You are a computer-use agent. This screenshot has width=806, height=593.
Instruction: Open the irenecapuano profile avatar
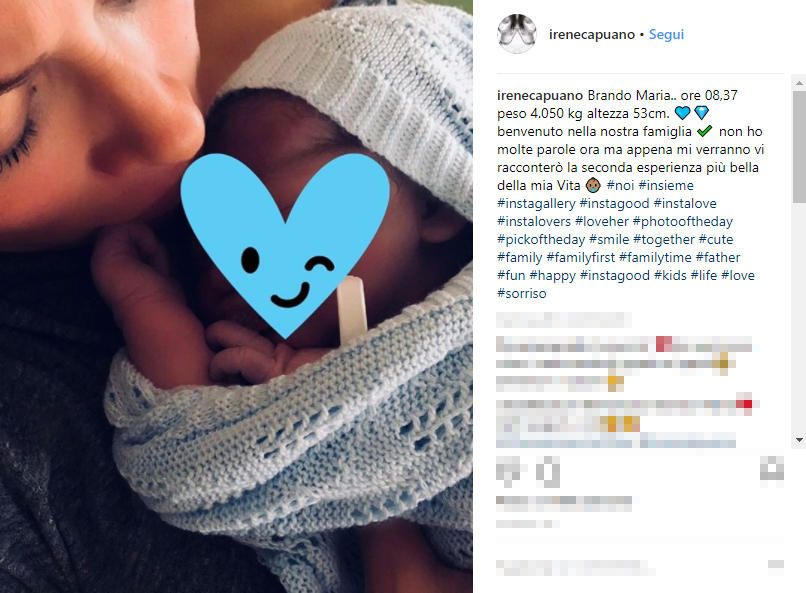click(x=517, y=34)
